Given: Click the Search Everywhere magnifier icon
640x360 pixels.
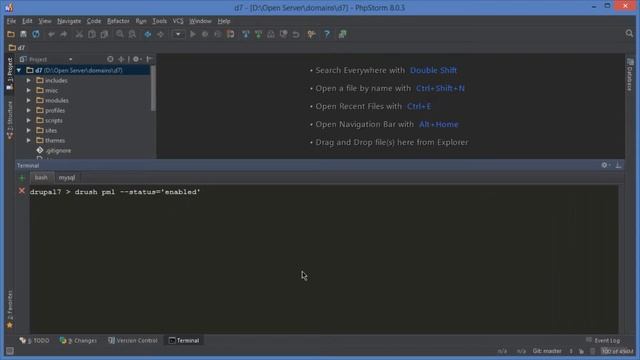Looking at the screenshot, I should (x=629, y=34).
